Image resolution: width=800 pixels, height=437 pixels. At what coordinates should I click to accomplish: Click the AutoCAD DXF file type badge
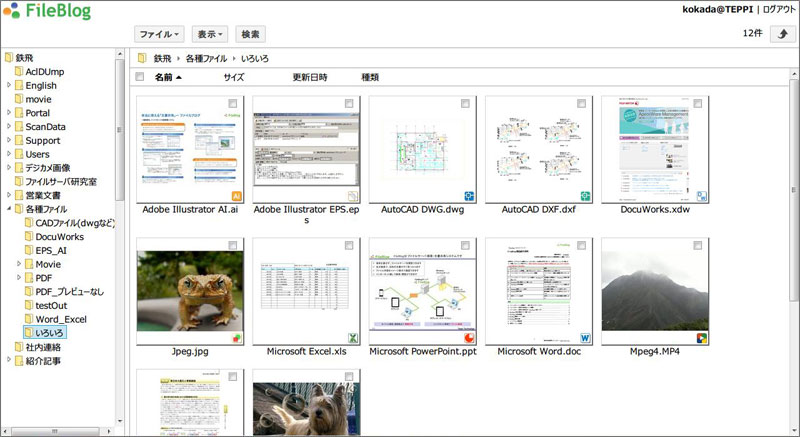(x=586, y=196)
